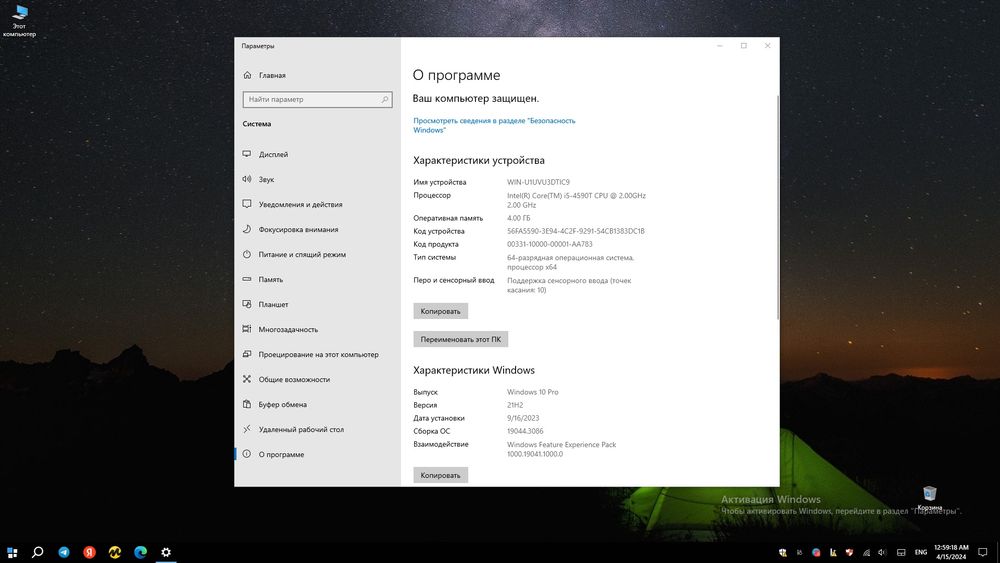Launch Microsoft Edge from the taskbar
Viewport: 1000px width, 563px height.
point(140,552)
